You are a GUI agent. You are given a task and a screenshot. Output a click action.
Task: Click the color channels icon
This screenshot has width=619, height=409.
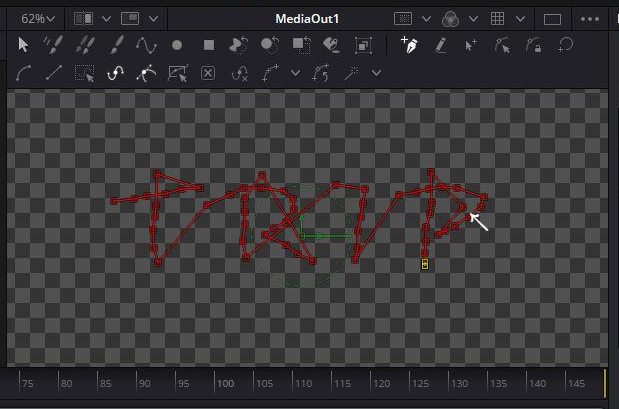point(450,19)
